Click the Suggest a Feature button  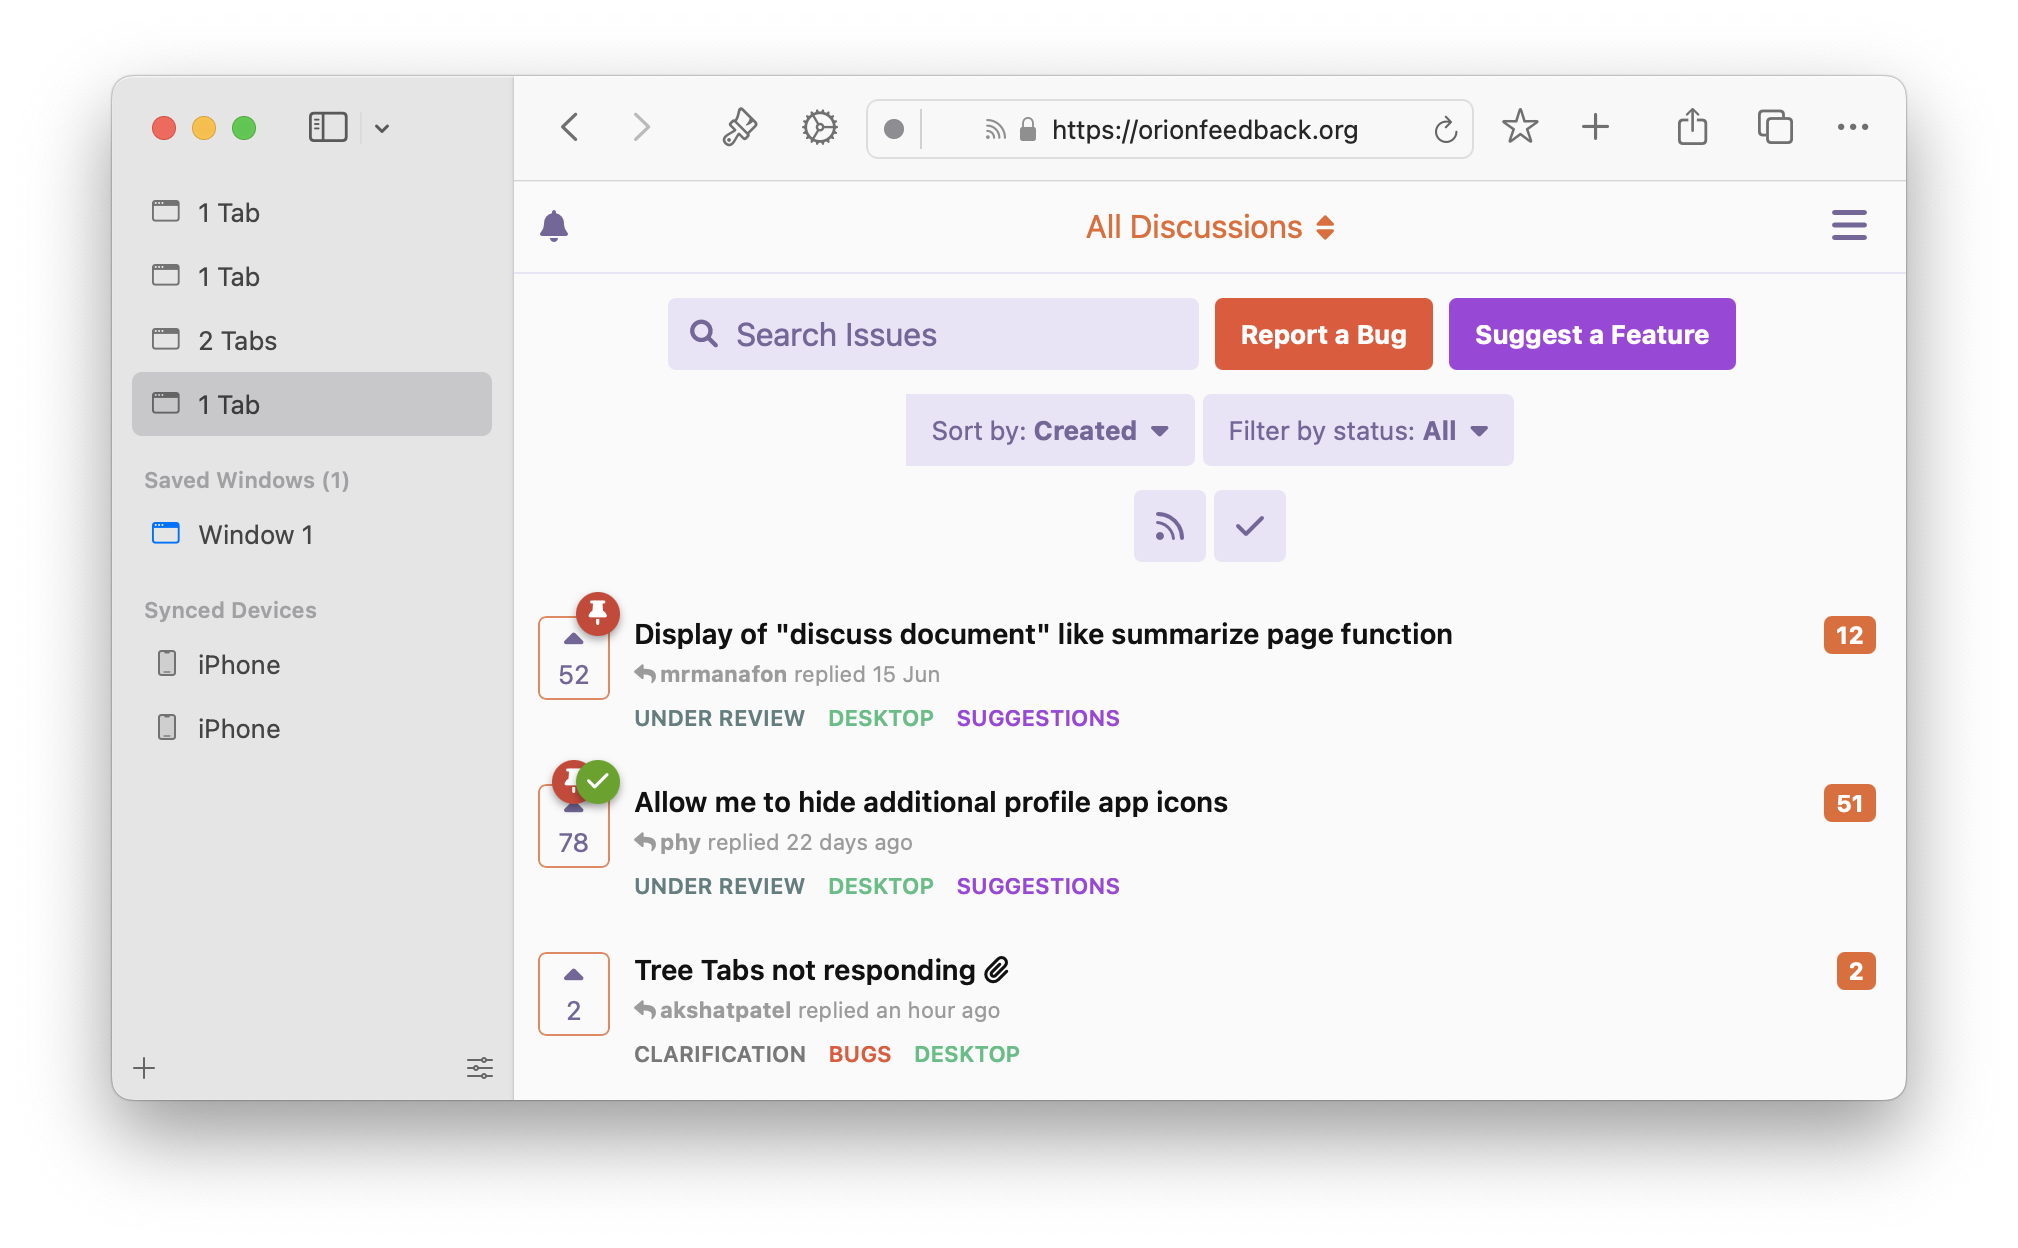[1592, 334]
